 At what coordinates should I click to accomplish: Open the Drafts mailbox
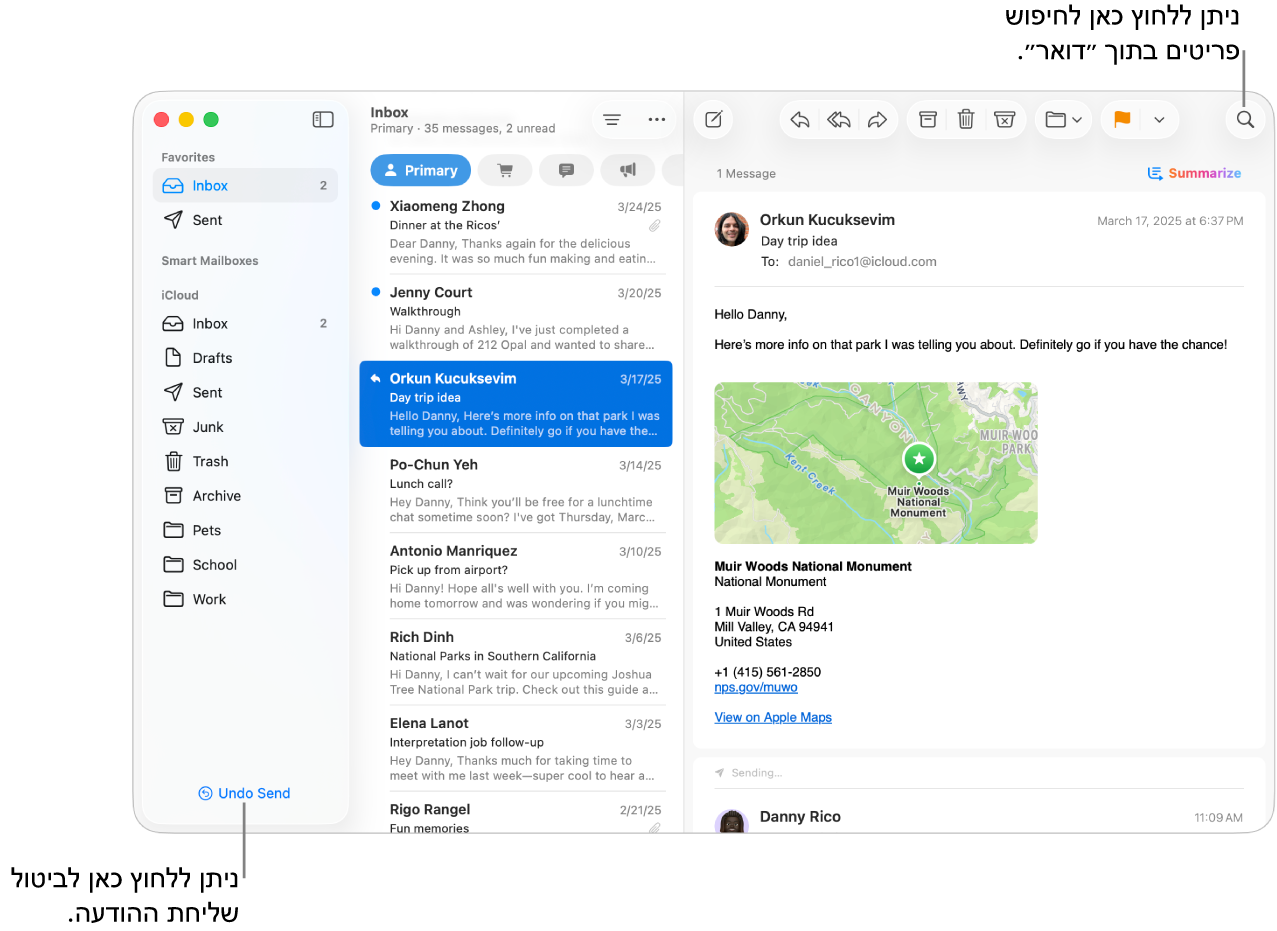click(245, 358)
